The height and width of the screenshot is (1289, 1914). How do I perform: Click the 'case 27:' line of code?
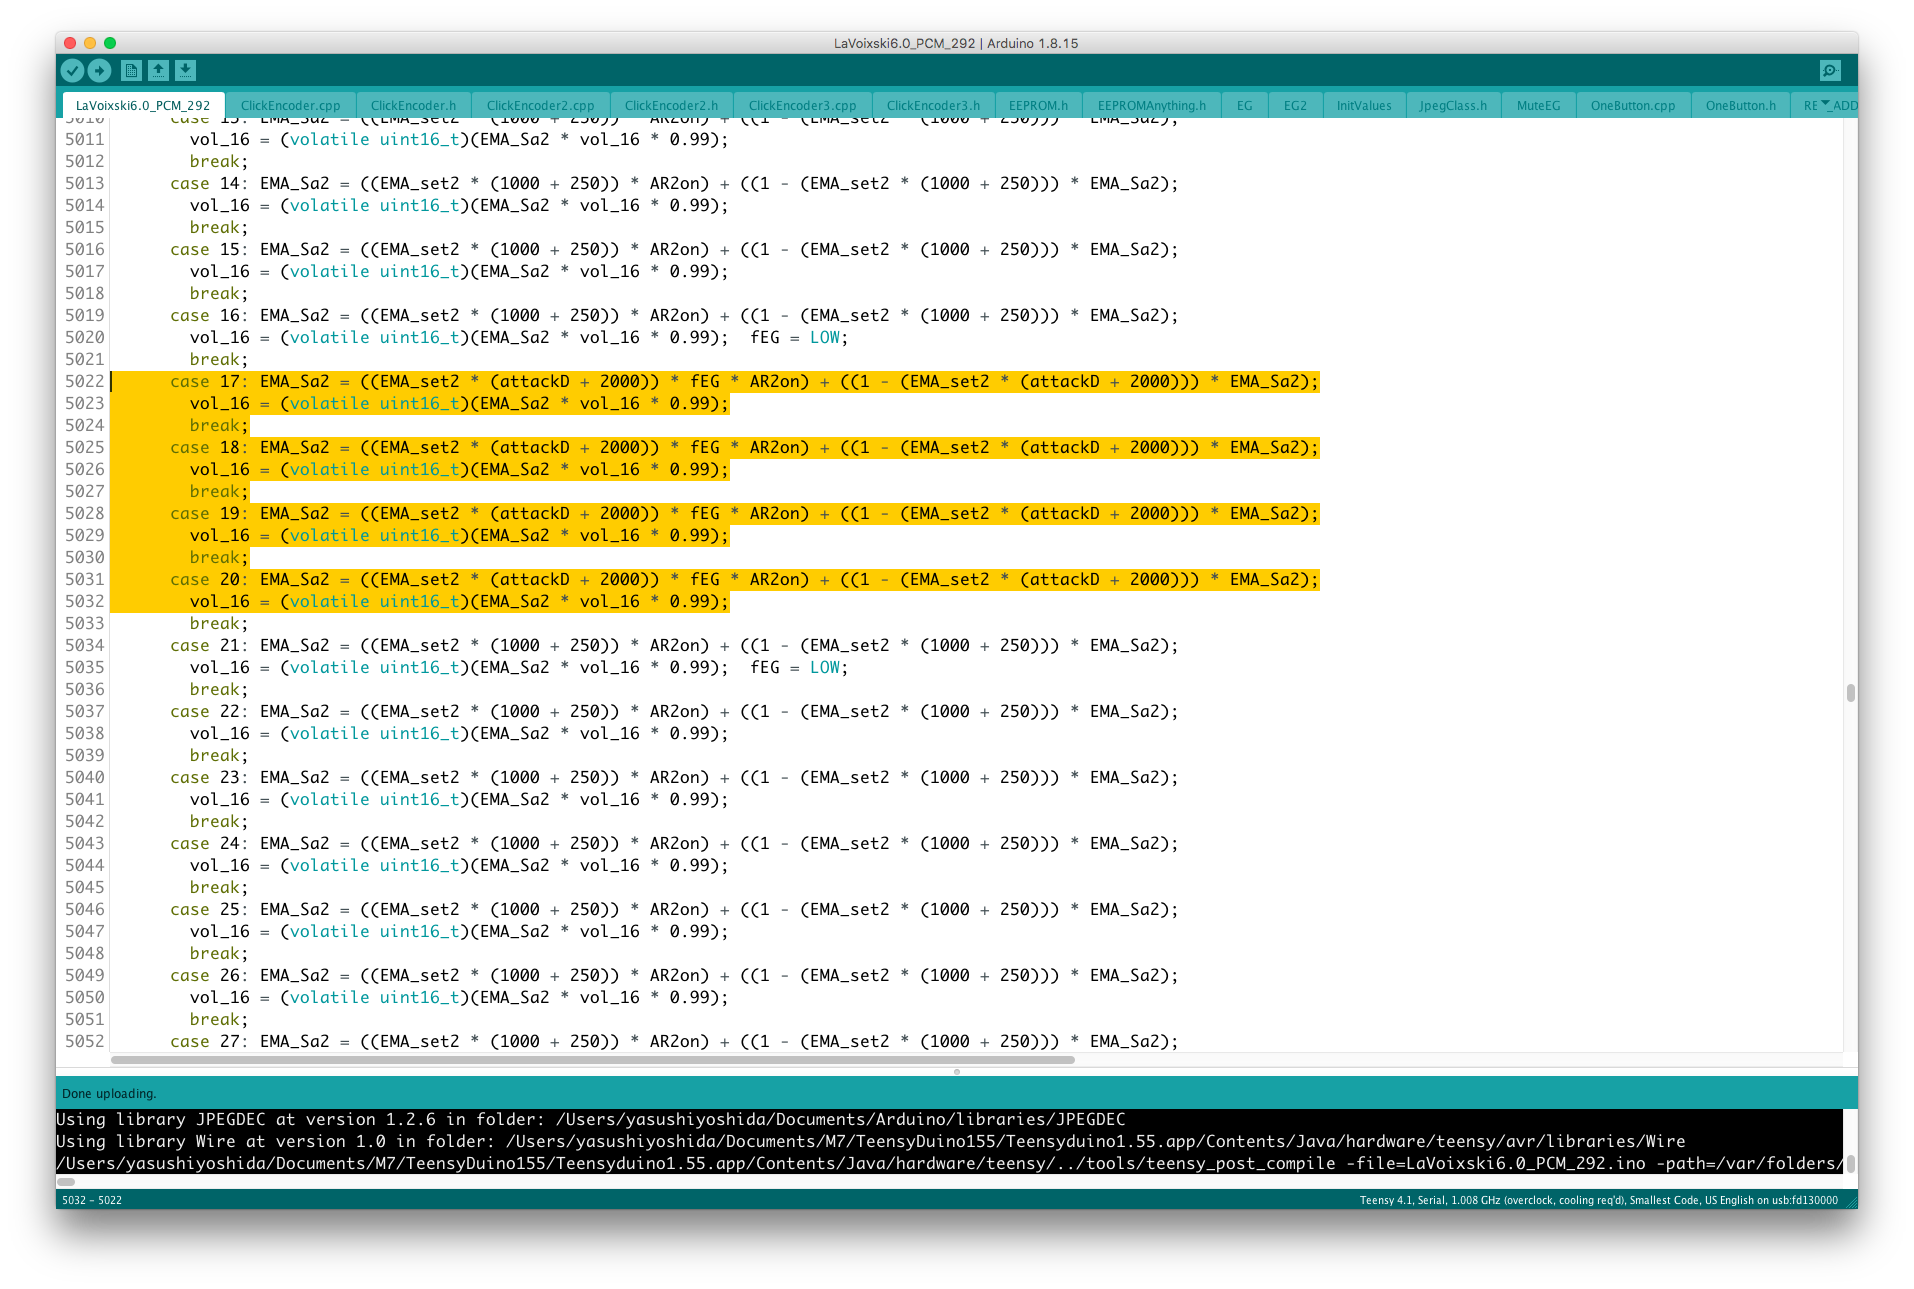point(674,1041)
